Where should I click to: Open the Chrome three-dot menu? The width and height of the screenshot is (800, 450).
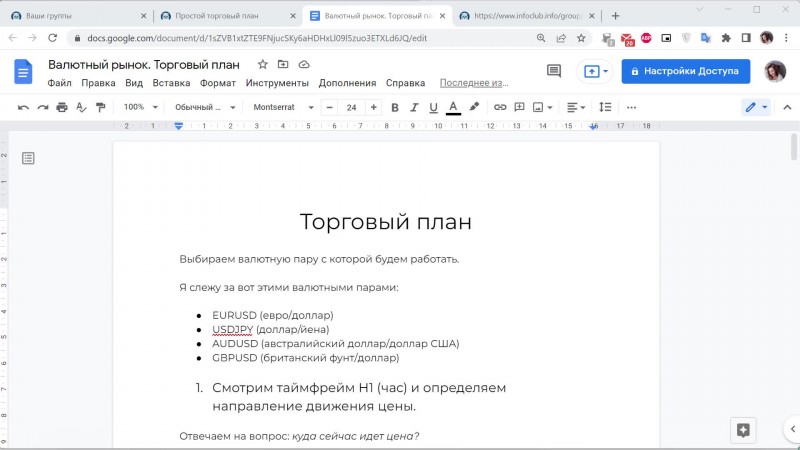pyautogui.click(x=786, y=38)
